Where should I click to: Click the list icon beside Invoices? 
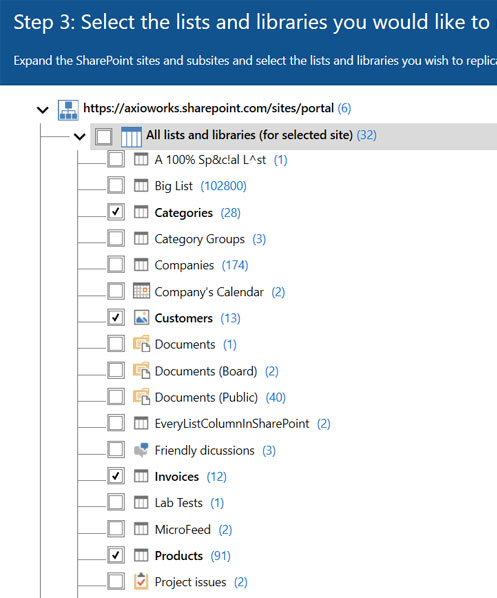coord(141,476)
